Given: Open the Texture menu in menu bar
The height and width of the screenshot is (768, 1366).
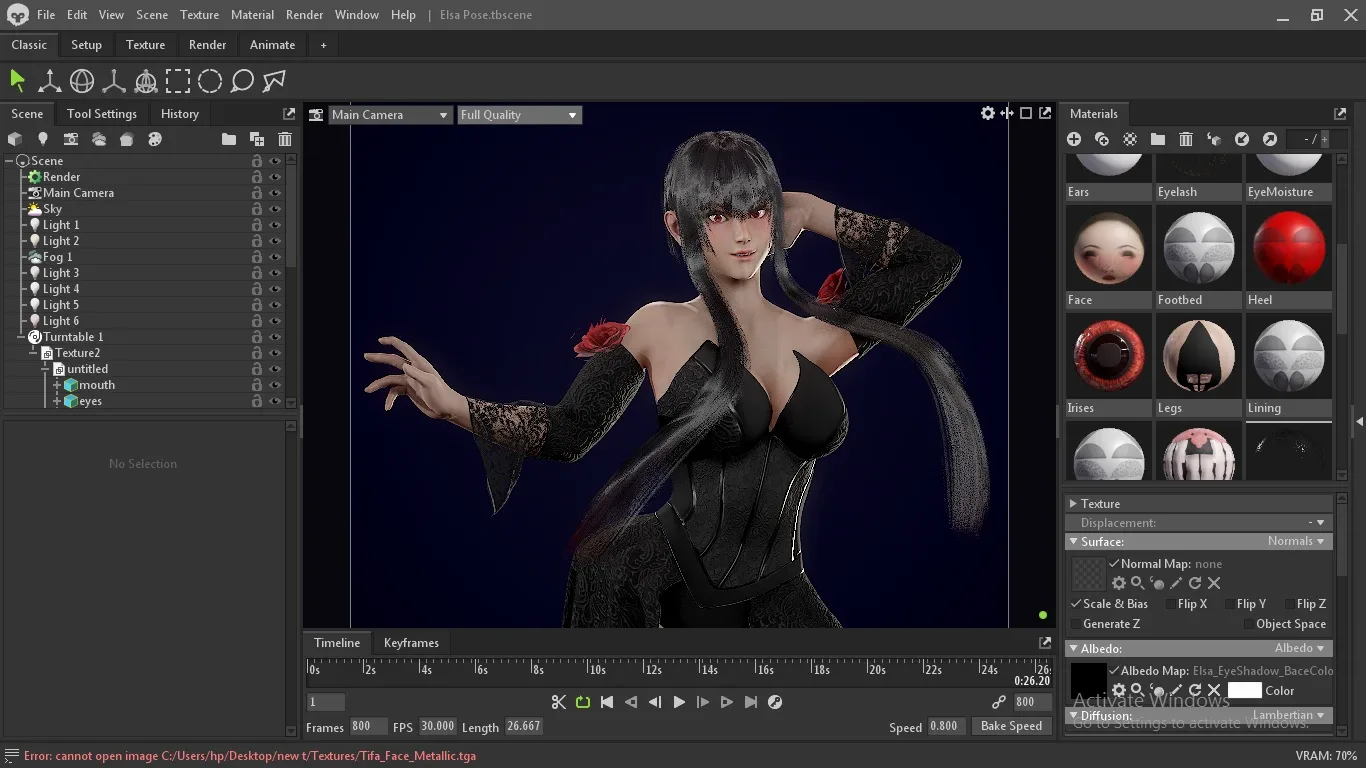Looking at the screenshot, I should pyautogui.click(x=199, y=15).
